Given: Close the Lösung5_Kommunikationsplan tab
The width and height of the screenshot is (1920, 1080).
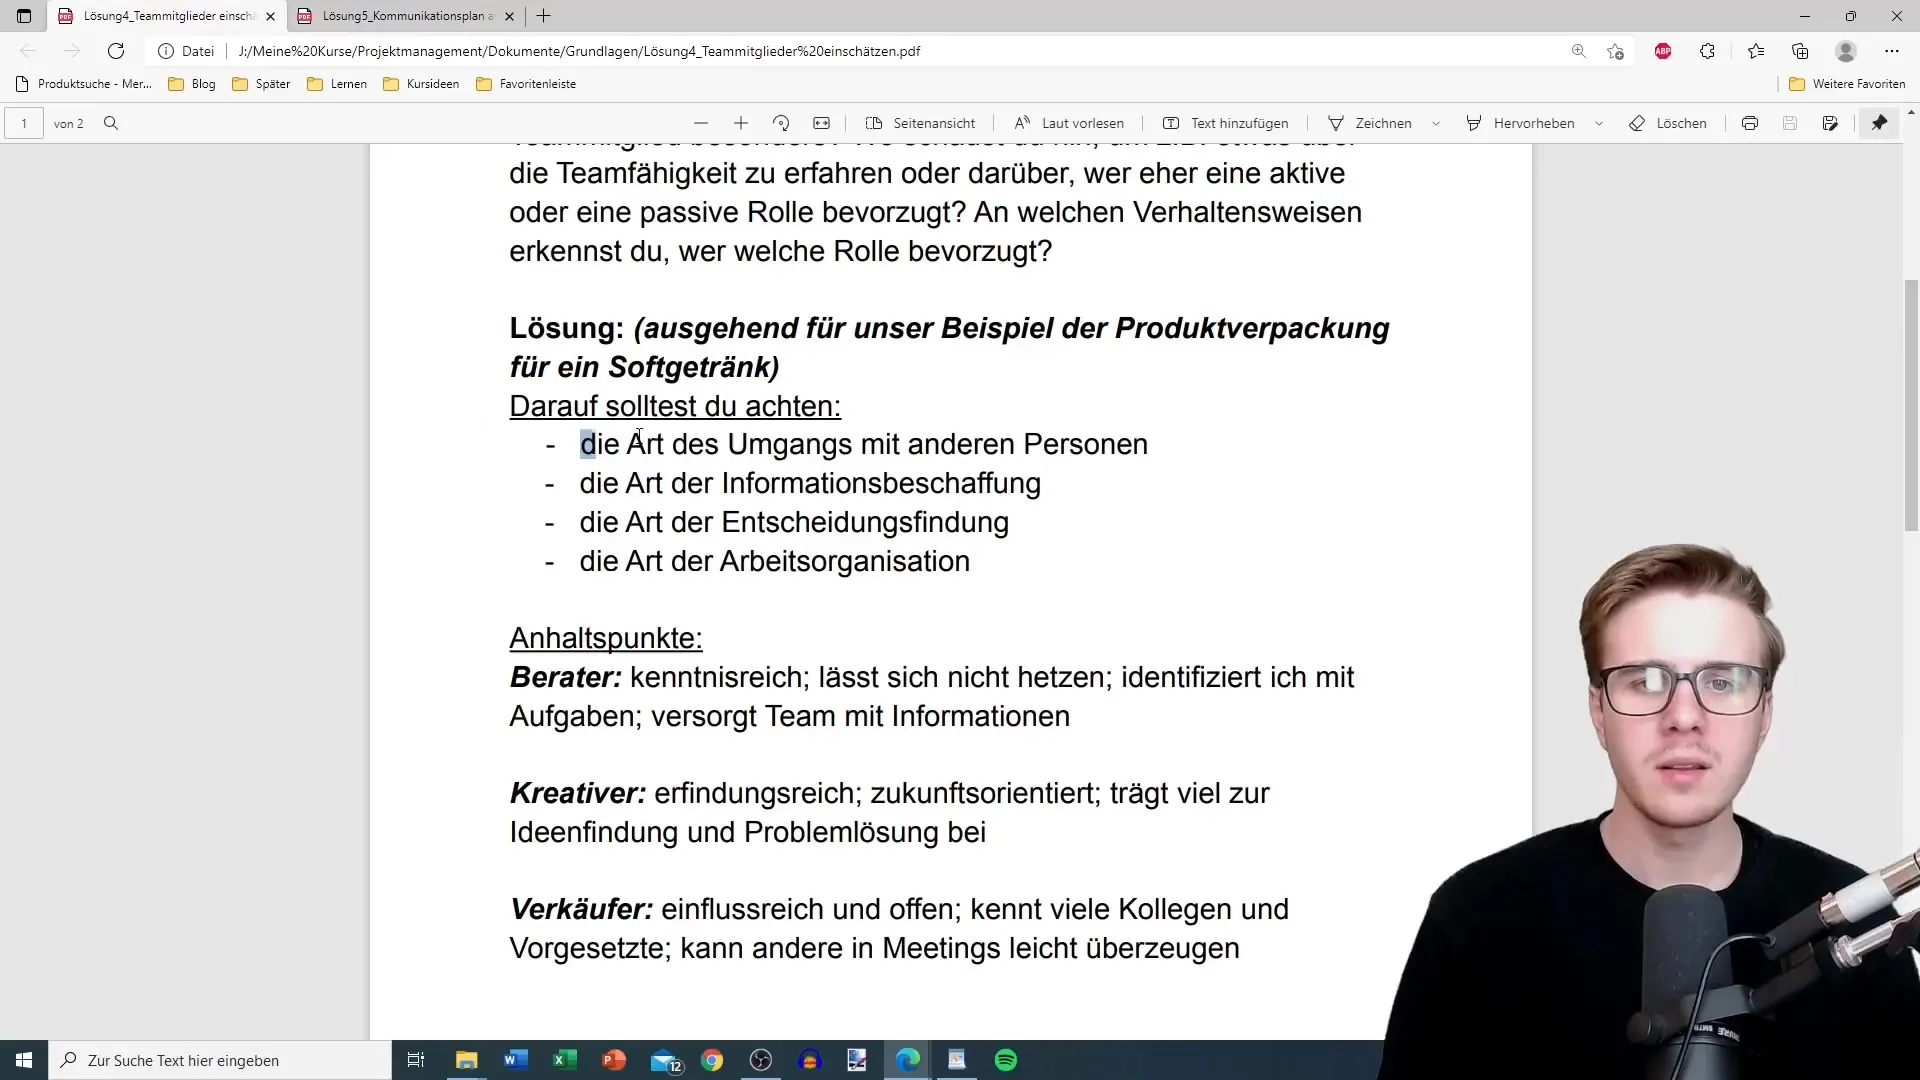Looking at the screenshot, I should pos(509,16).
